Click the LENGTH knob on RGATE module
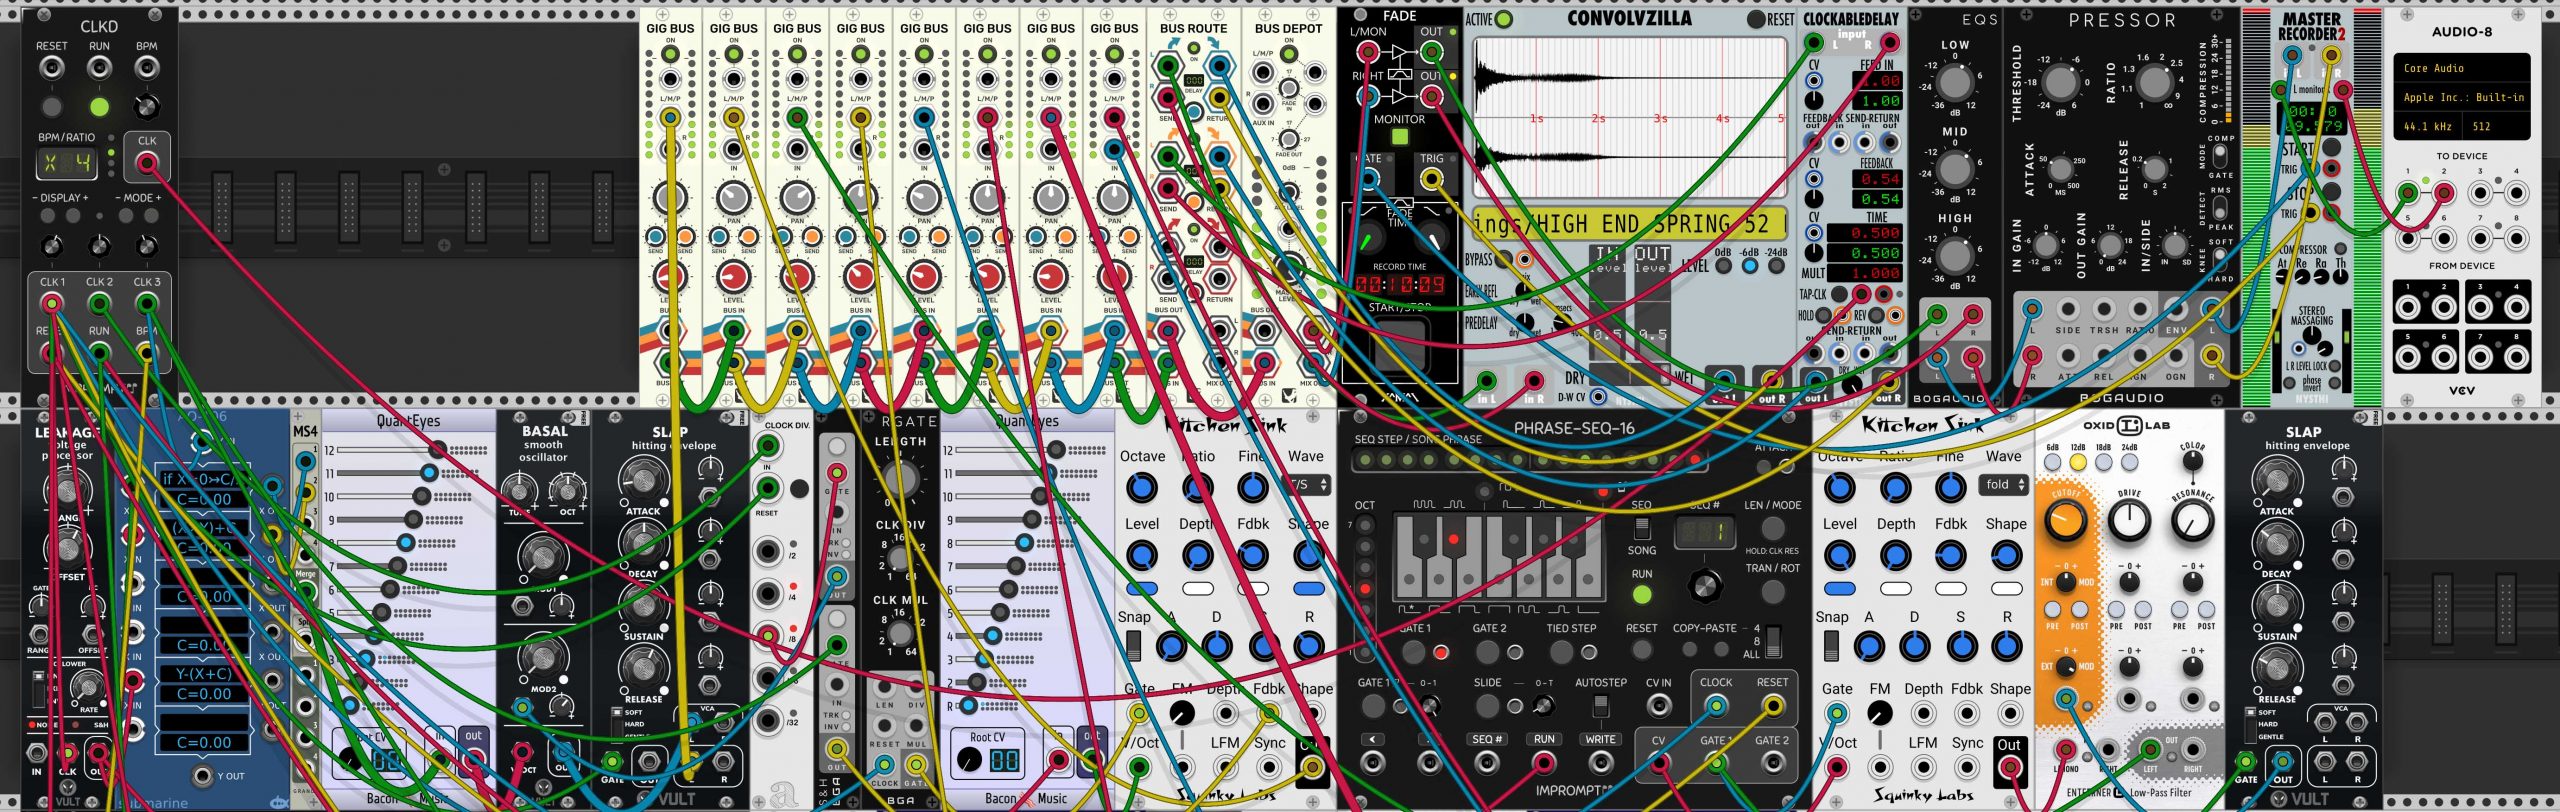 (899, 478)
